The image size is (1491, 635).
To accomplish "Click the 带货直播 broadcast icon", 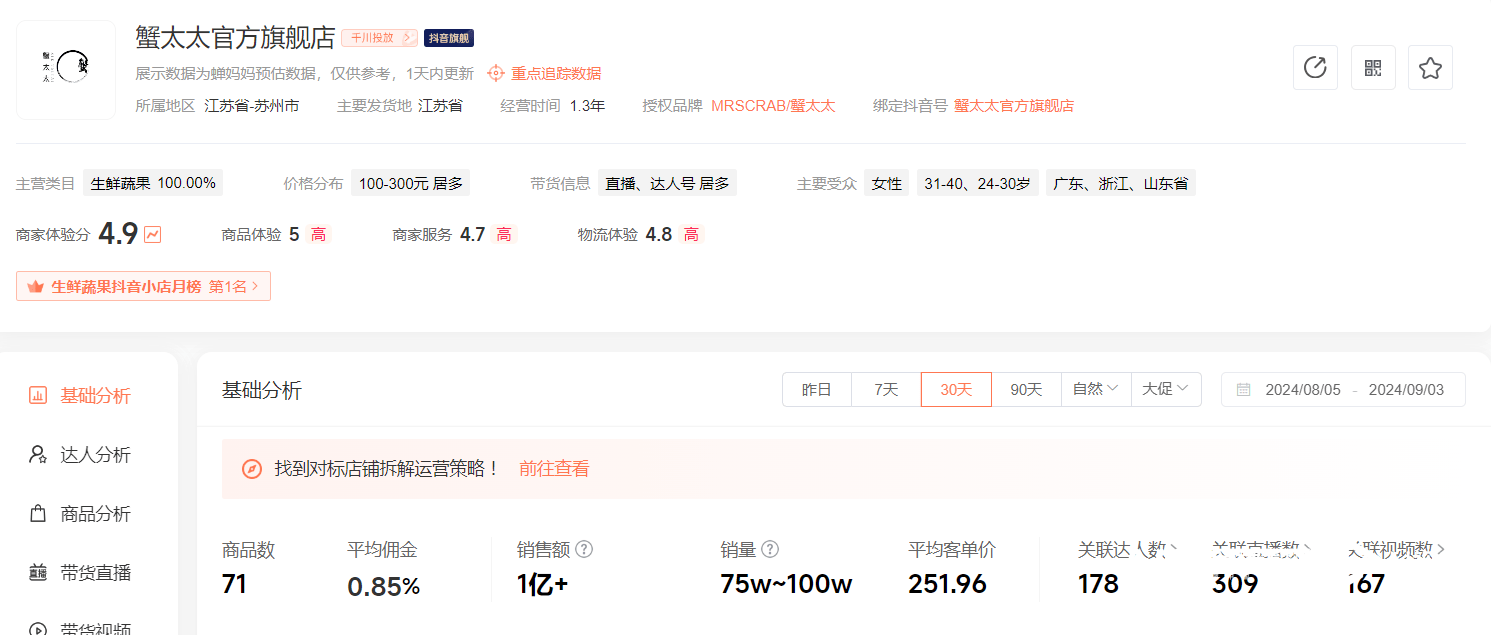I will coord(38,573).
